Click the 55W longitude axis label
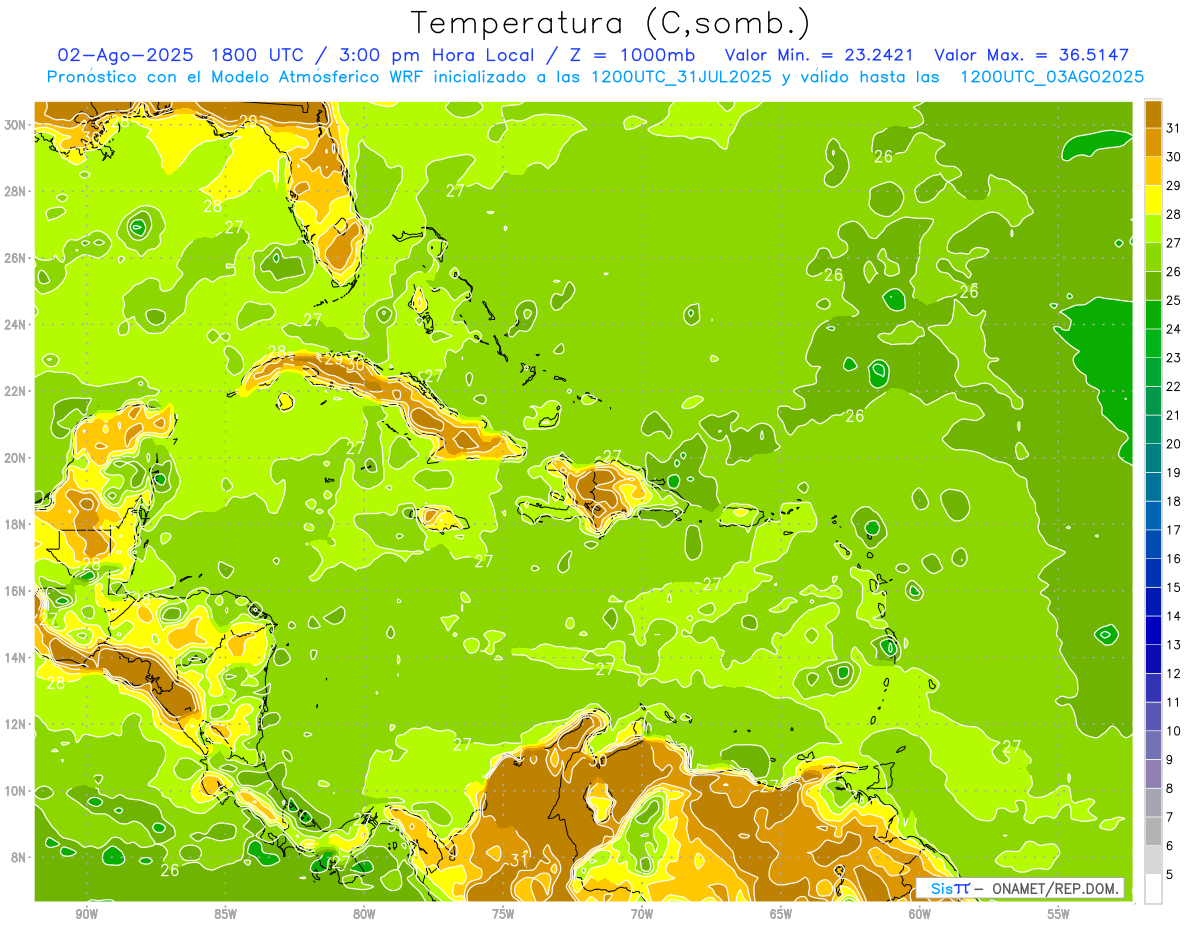The height and width of the screenshot is (927, 1200). [1059, 914]
